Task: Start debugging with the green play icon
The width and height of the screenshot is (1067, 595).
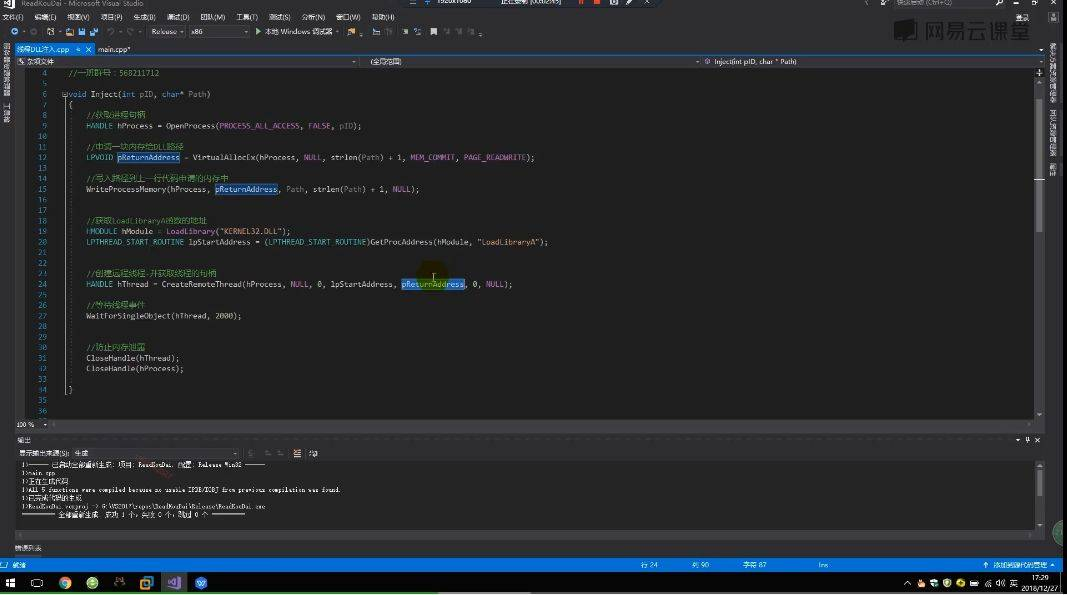Action: (258, 32)
